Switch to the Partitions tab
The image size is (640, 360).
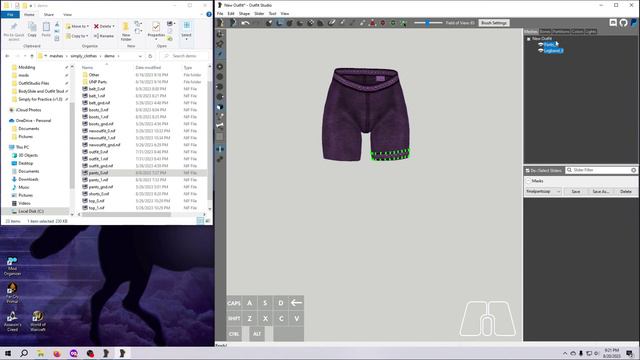(561, 31)
